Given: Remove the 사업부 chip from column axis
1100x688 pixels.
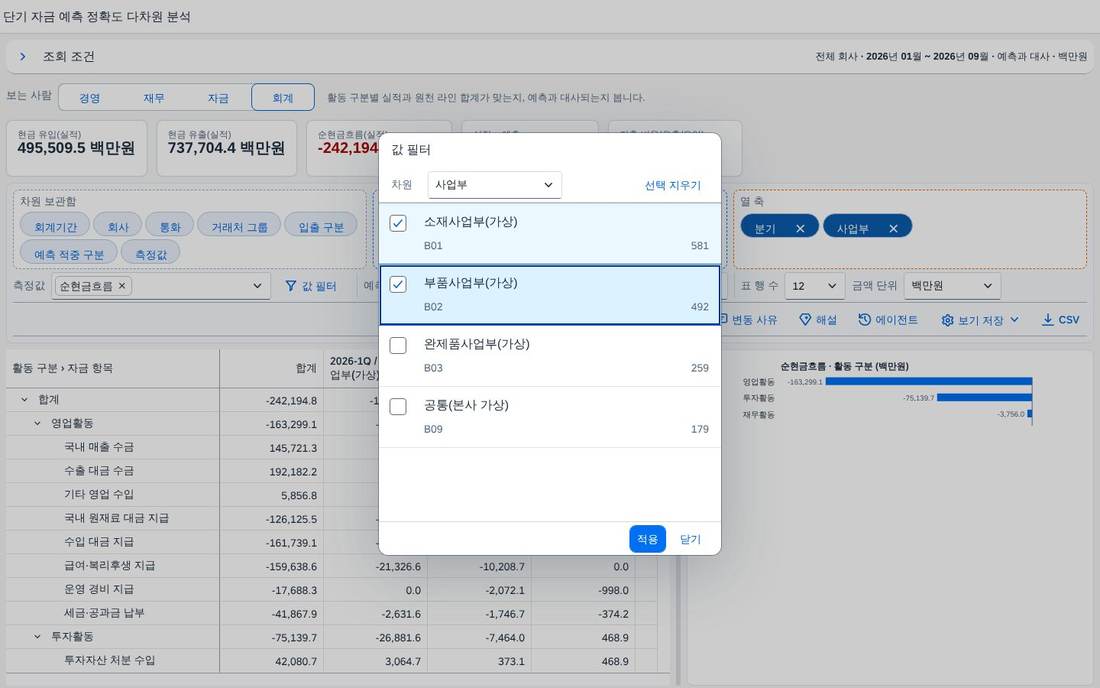Looking at the screenshot, I should tap(893, 229).
